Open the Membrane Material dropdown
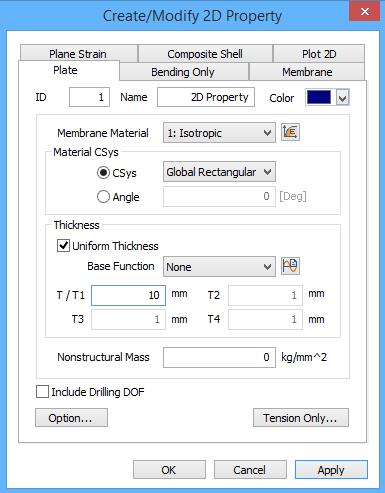This screenshot has height=493, width=385. [x=219, y=133]
